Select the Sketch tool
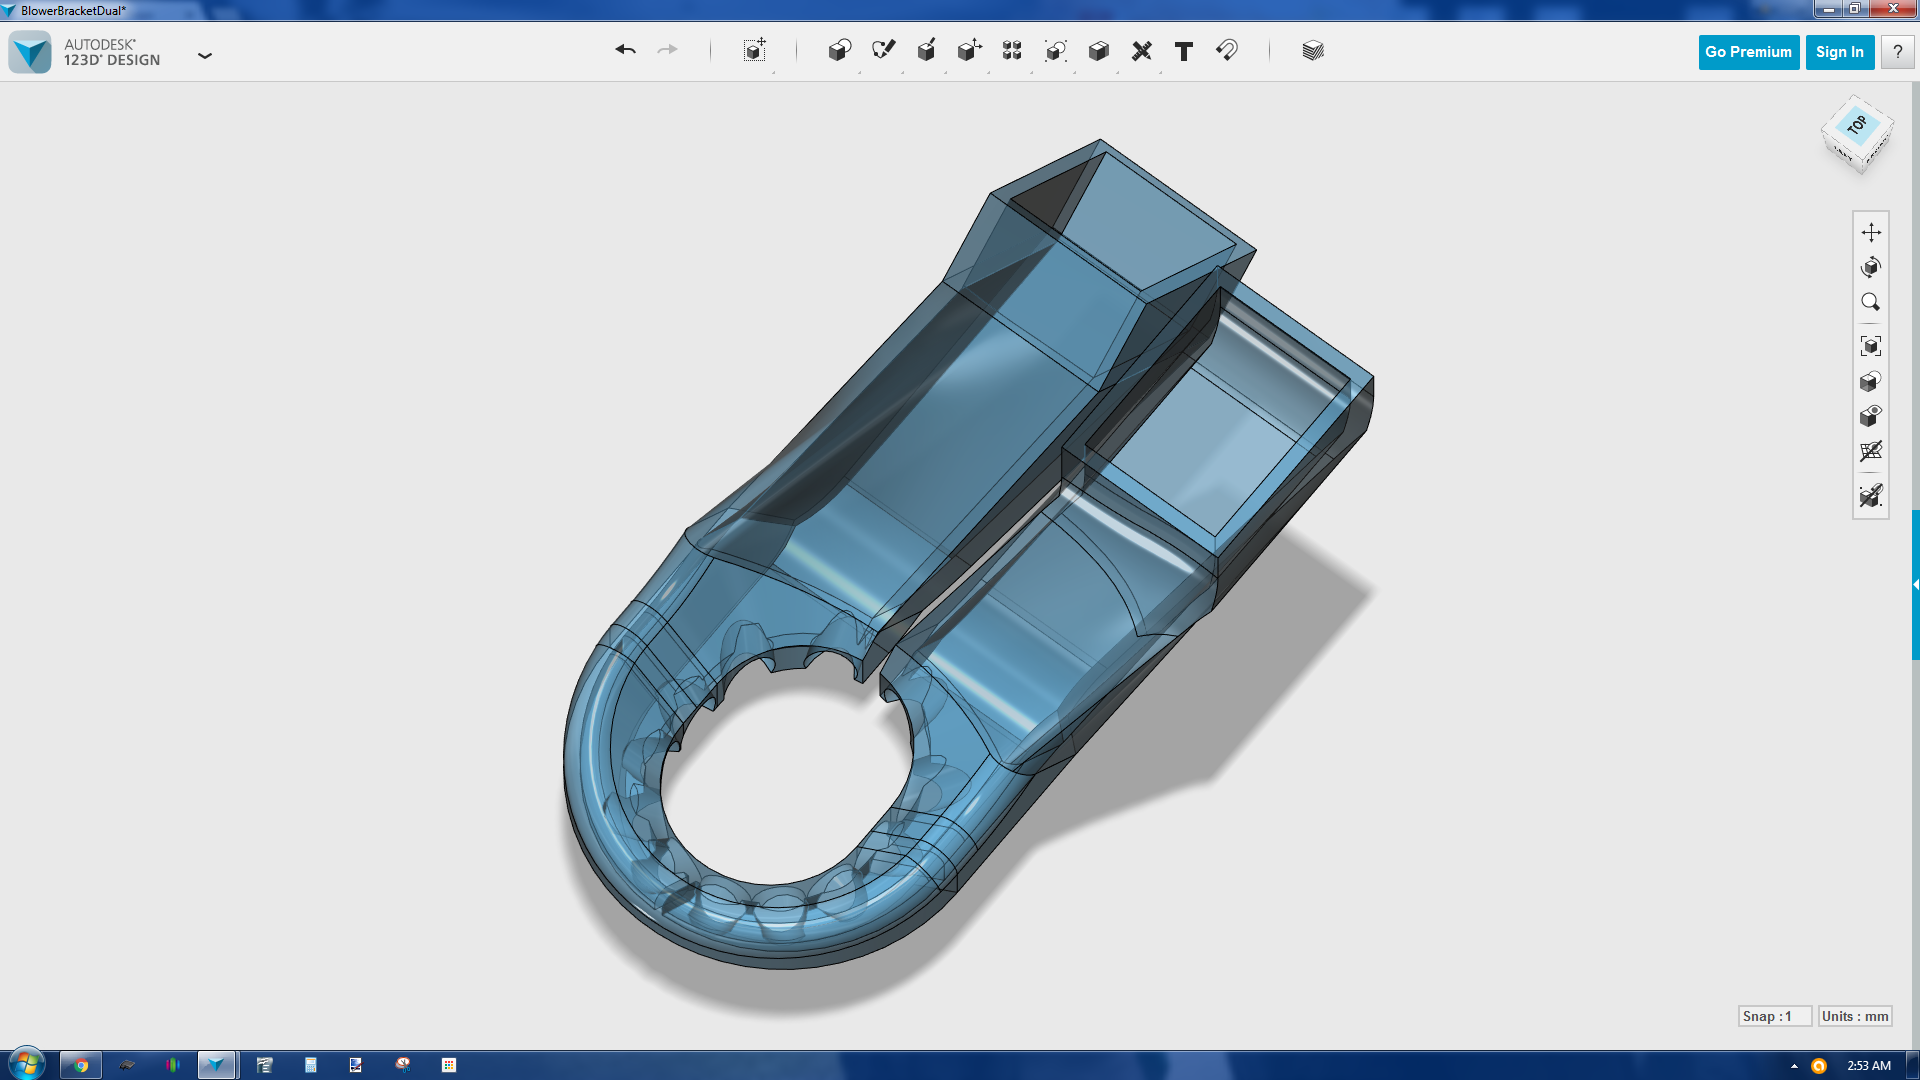This screenshot has width=1920, height=1080. point(883,51)
